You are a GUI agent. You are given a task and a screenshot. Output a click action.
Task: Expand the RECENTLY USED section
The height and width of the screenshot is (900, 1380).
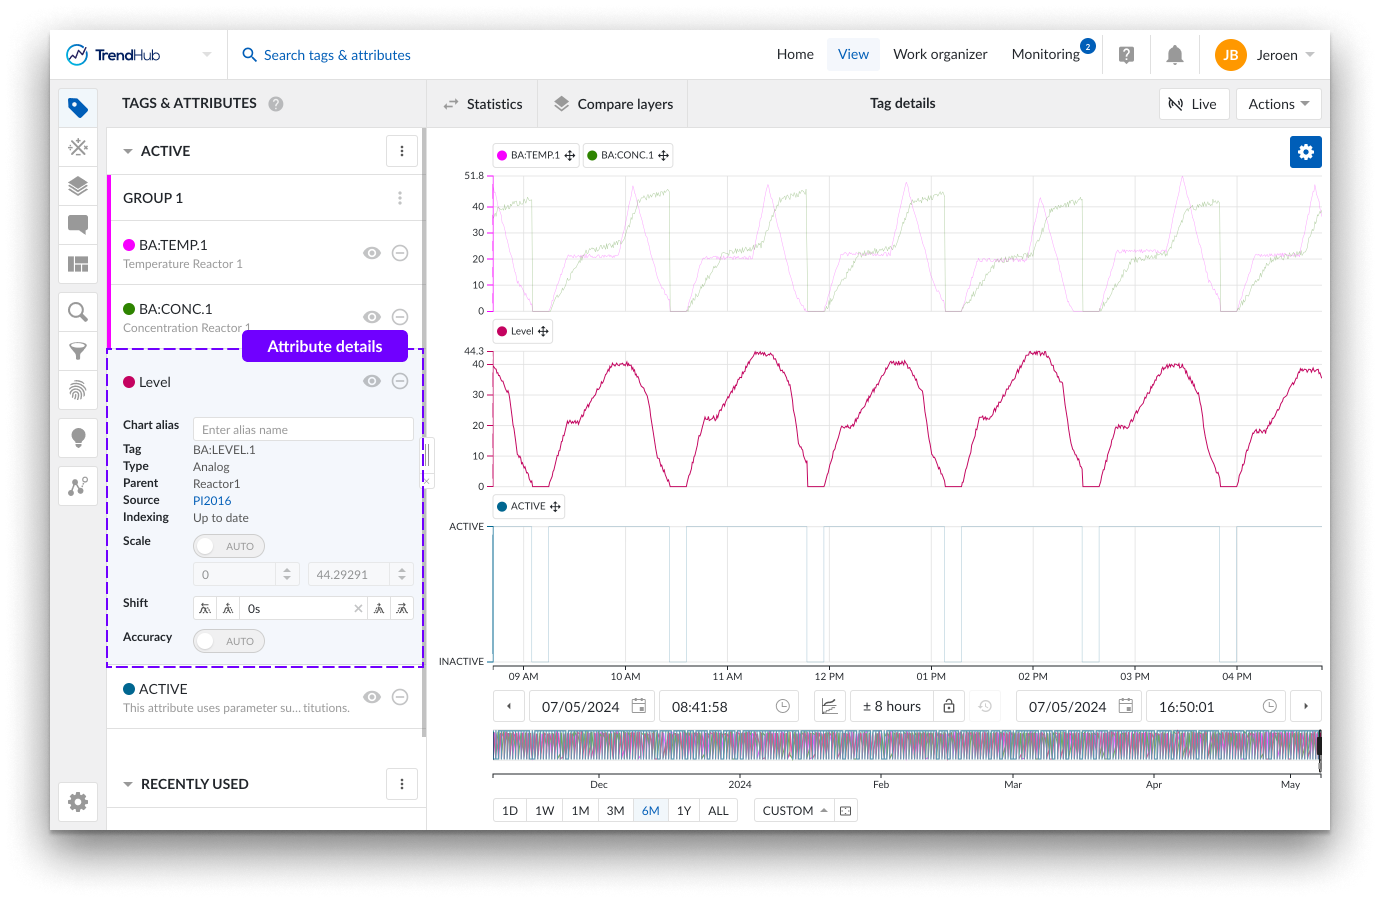(128, 784)
